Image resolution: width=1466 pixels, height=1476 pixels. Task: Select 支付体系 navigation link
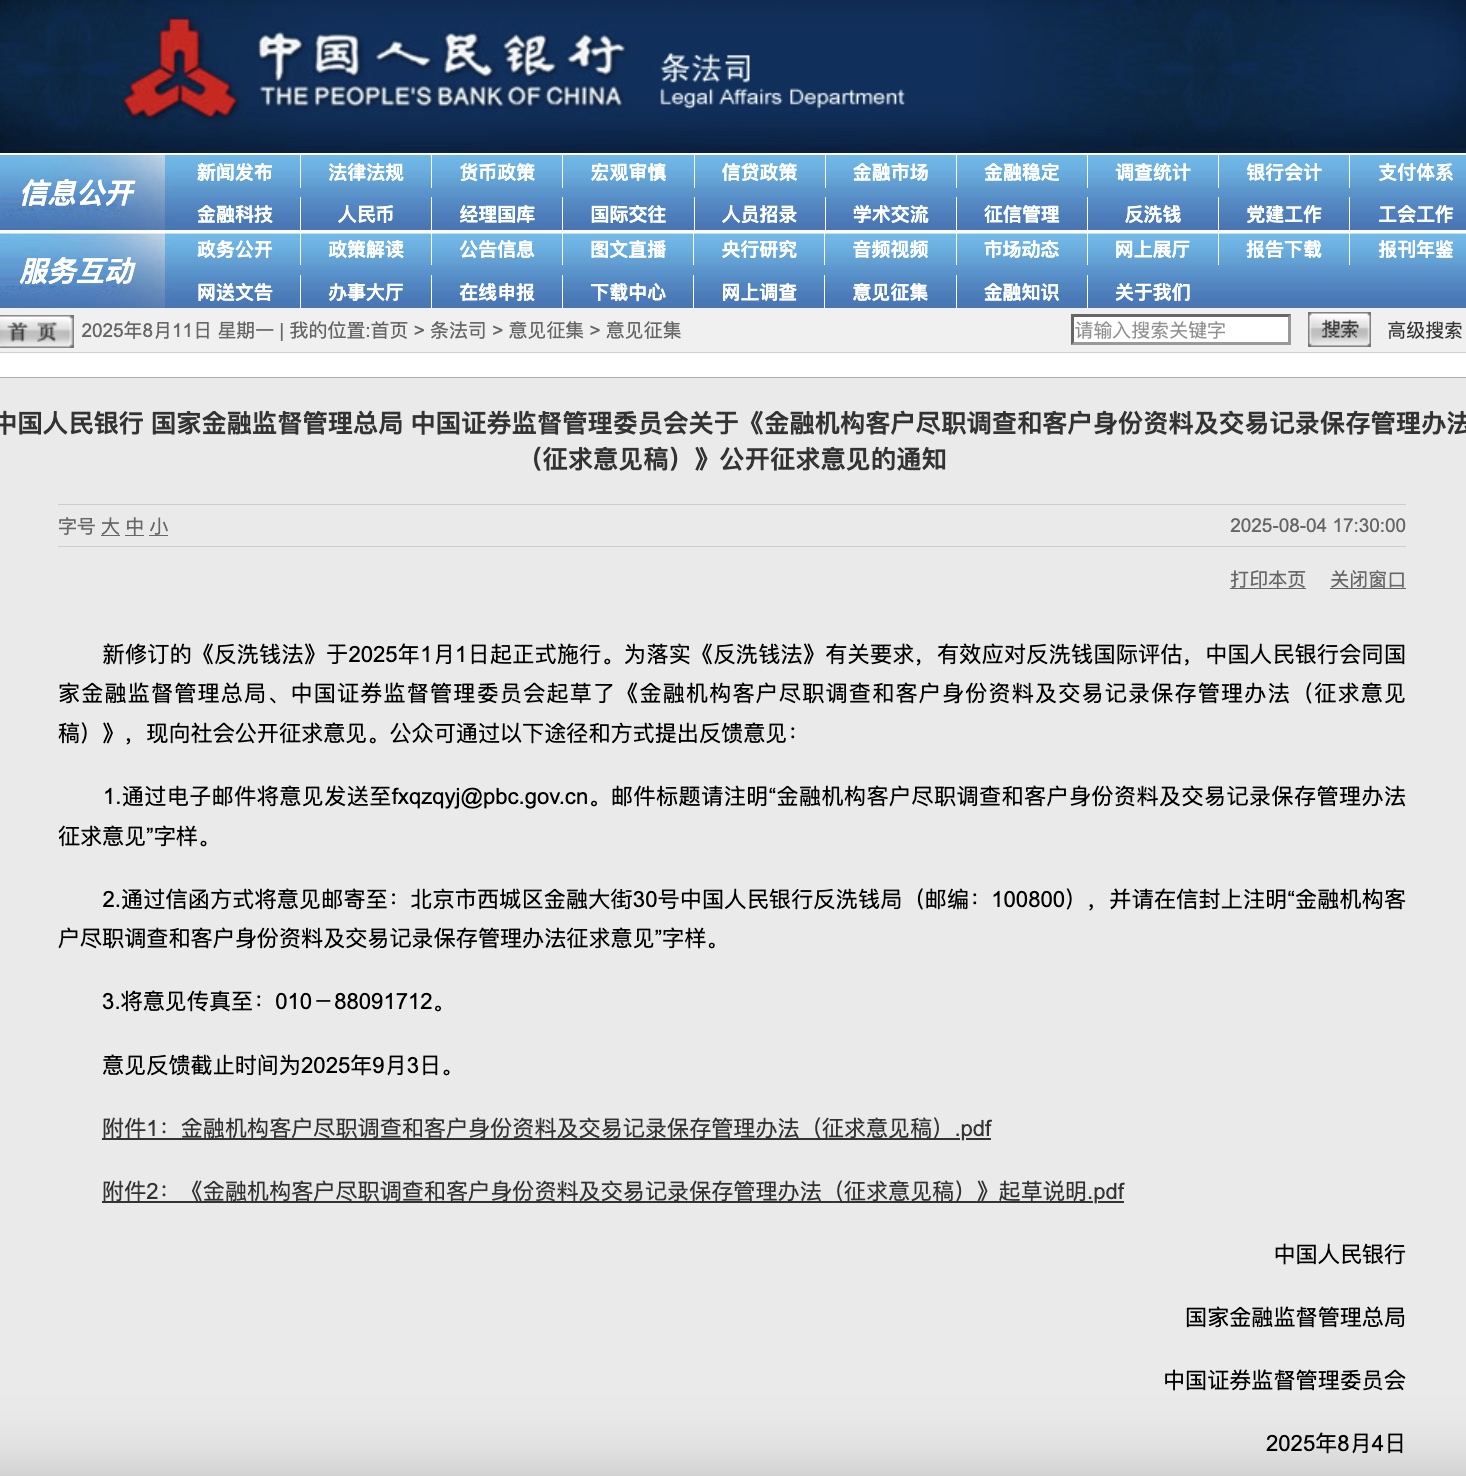pyautogui.click(x=1415, y=172)
